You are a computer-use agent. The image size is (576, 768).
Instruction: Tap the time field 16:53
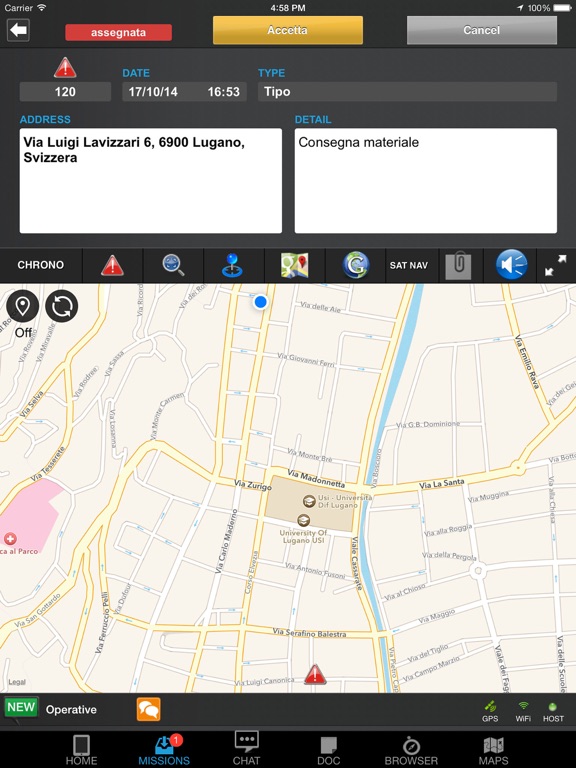coord(223,92)
